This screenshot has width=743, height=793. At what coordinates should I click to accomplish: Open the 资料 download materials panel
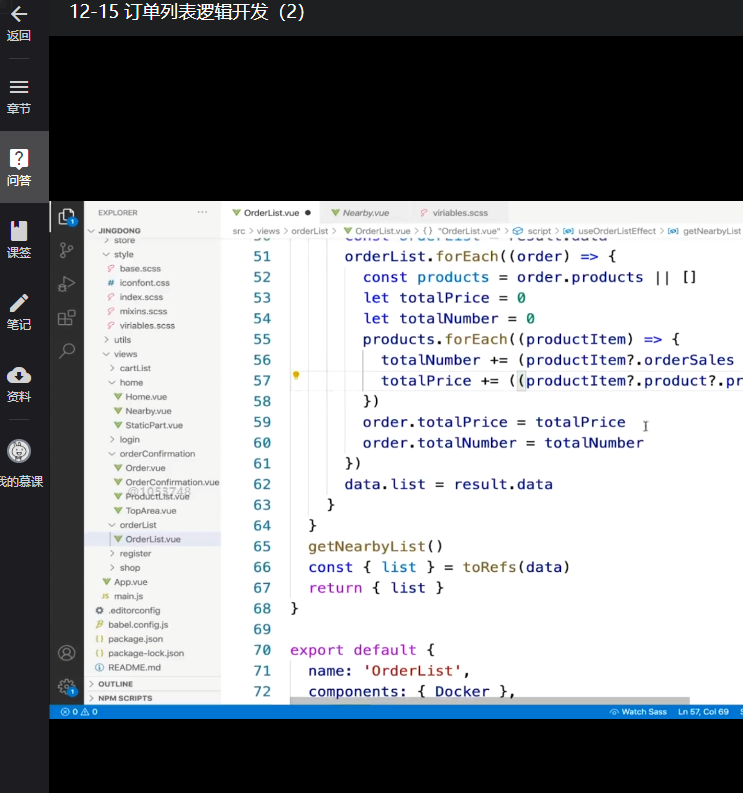tap(18, 383)
